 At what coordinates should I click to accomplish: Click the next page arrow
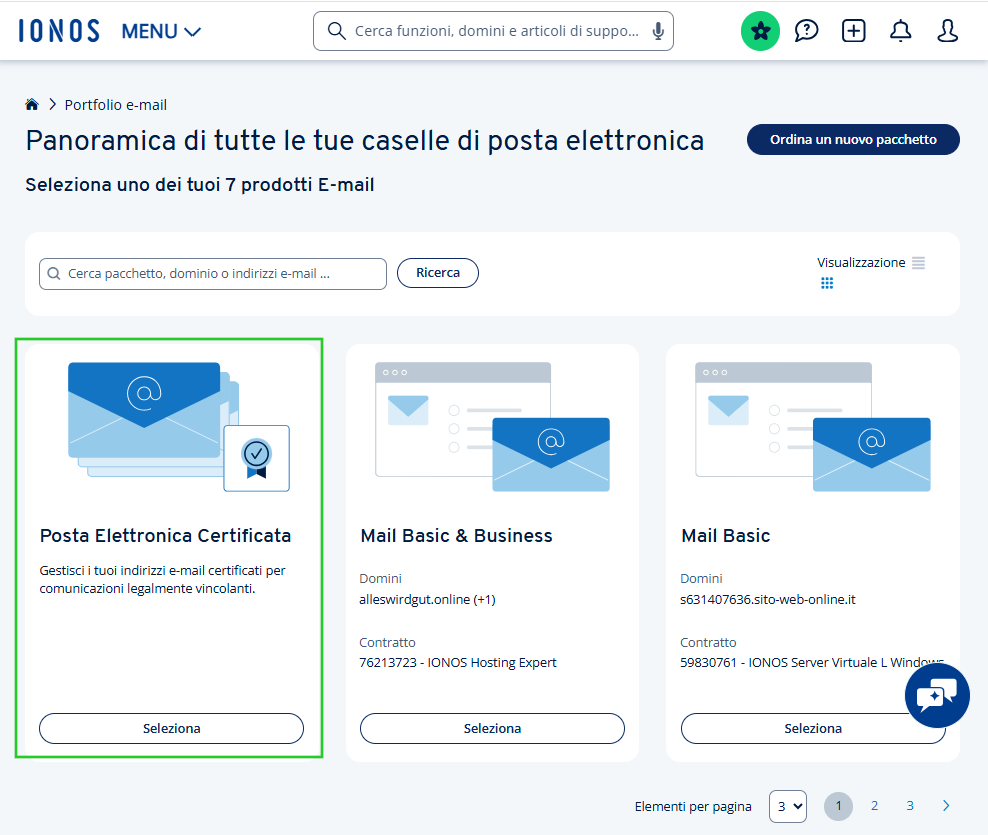coord(946,806)
